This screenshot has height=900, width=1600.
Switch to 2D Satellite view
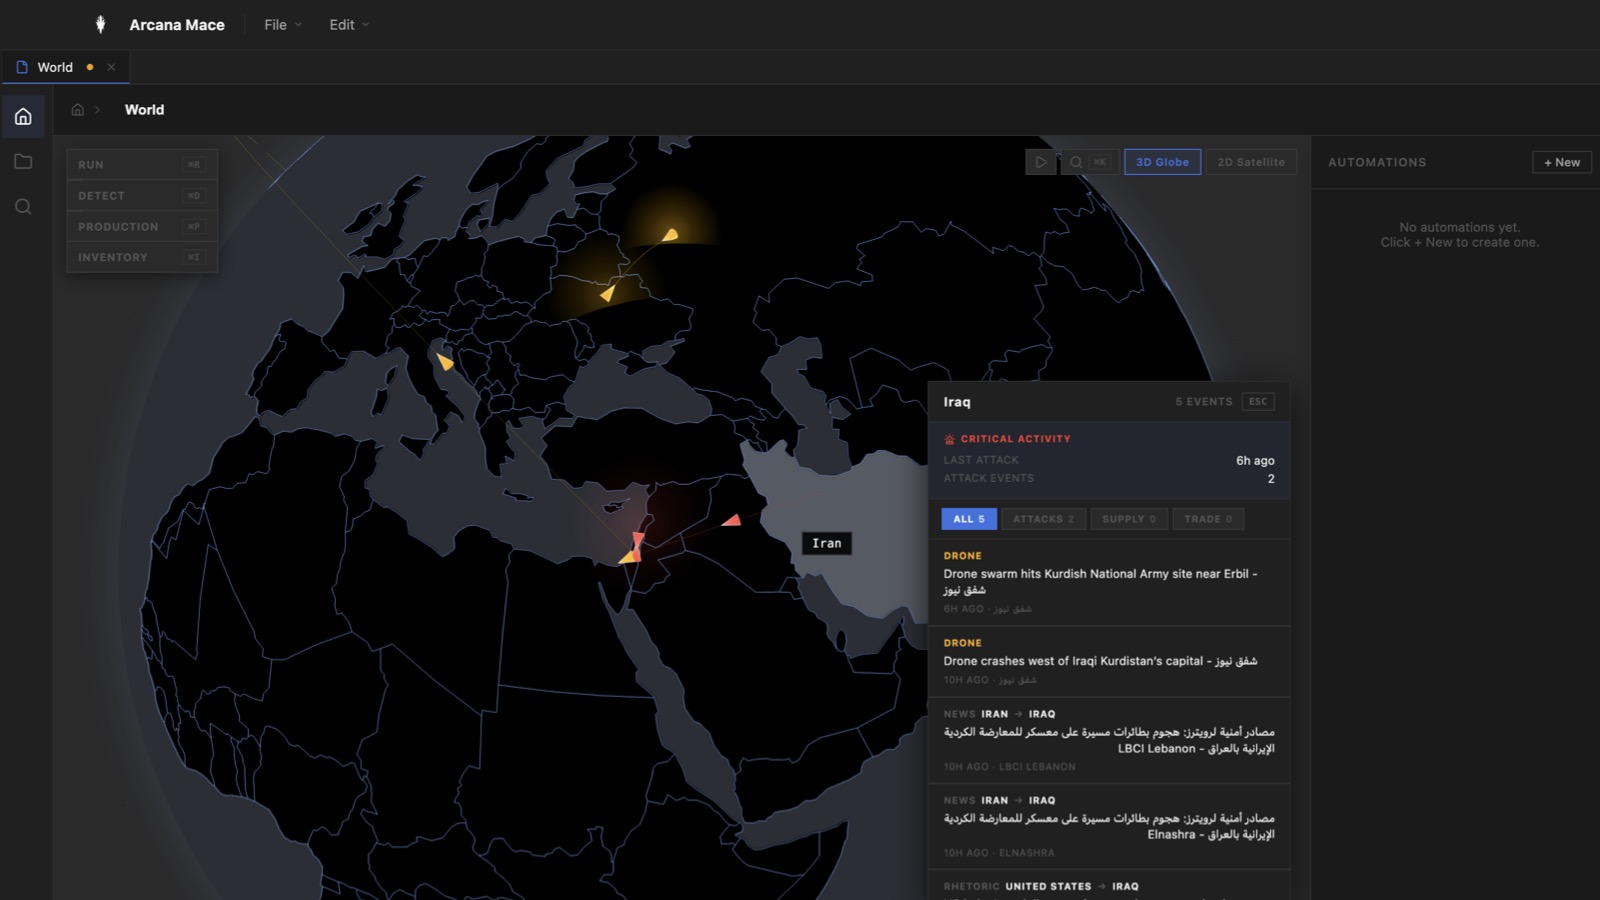(1251, 162)
